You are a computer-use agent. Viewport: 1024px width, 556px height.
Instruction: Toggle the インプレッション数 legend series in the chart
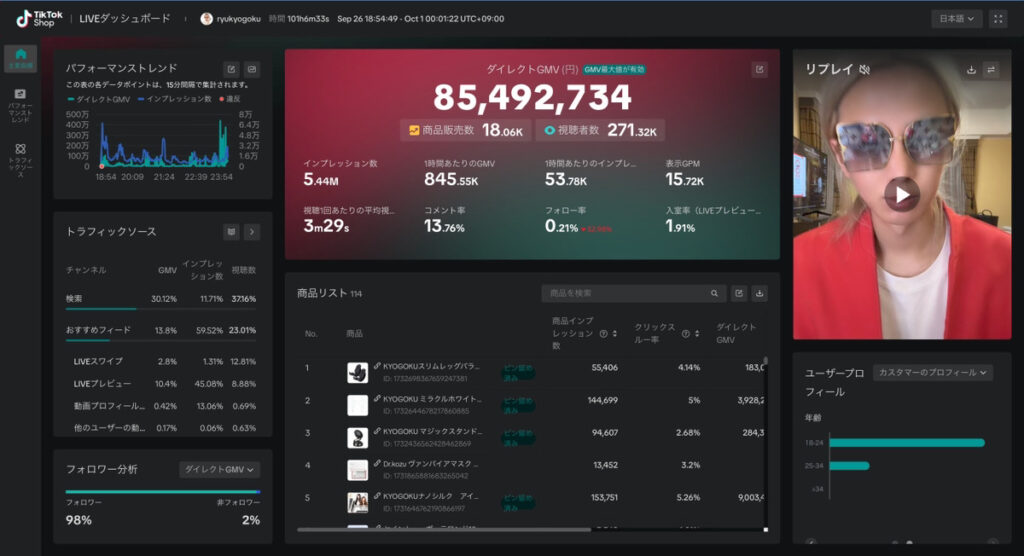[174, 98]
